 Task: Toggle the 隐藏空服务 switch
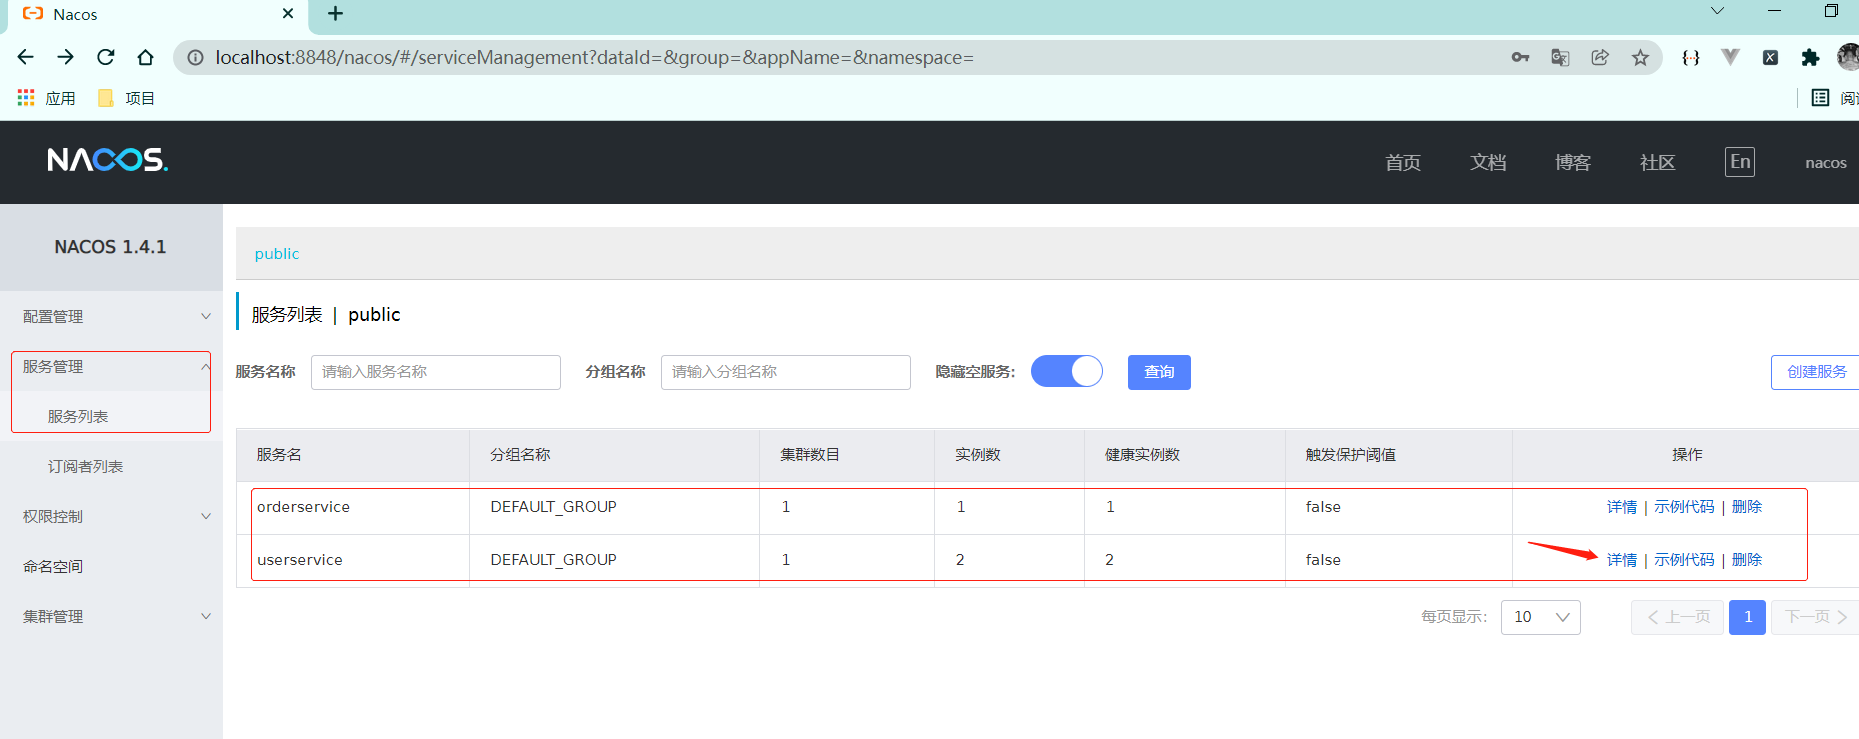coord(1067,371)
